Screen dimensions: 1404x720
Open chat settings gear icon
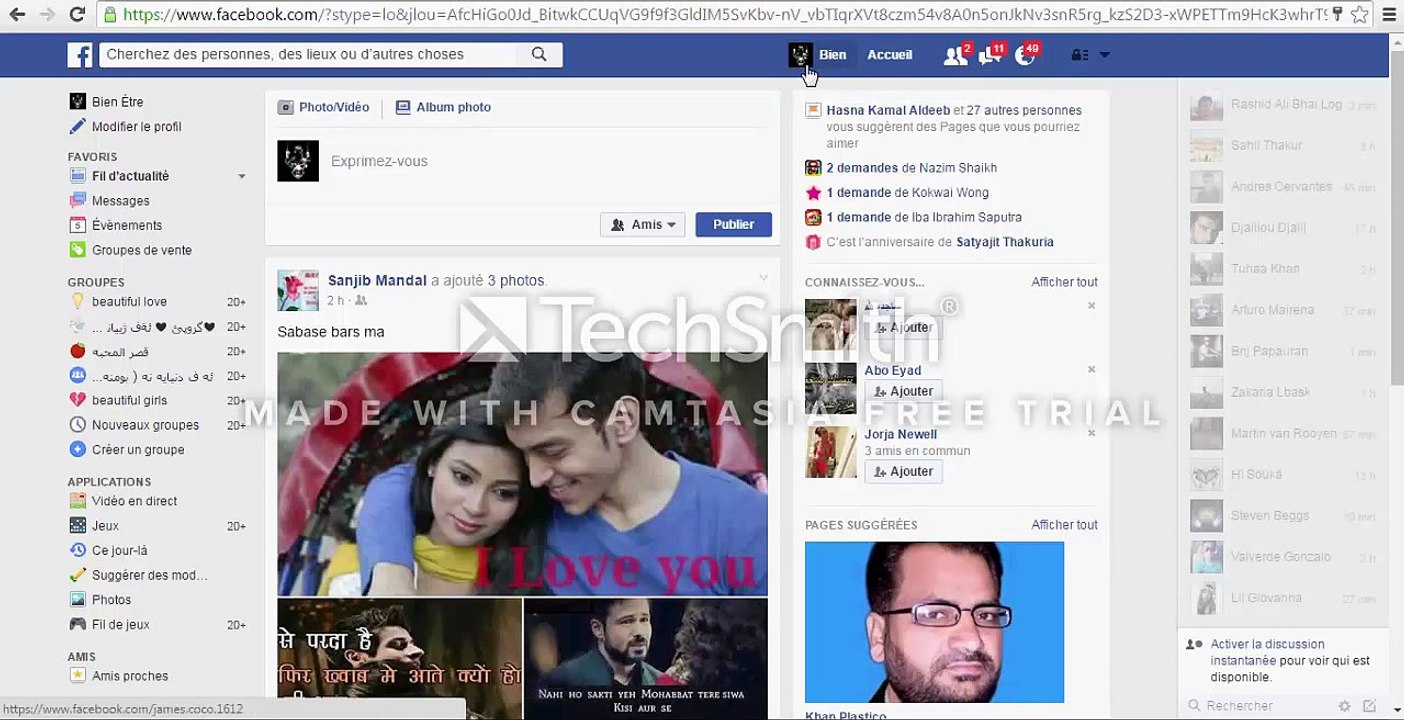(1345, 706)
